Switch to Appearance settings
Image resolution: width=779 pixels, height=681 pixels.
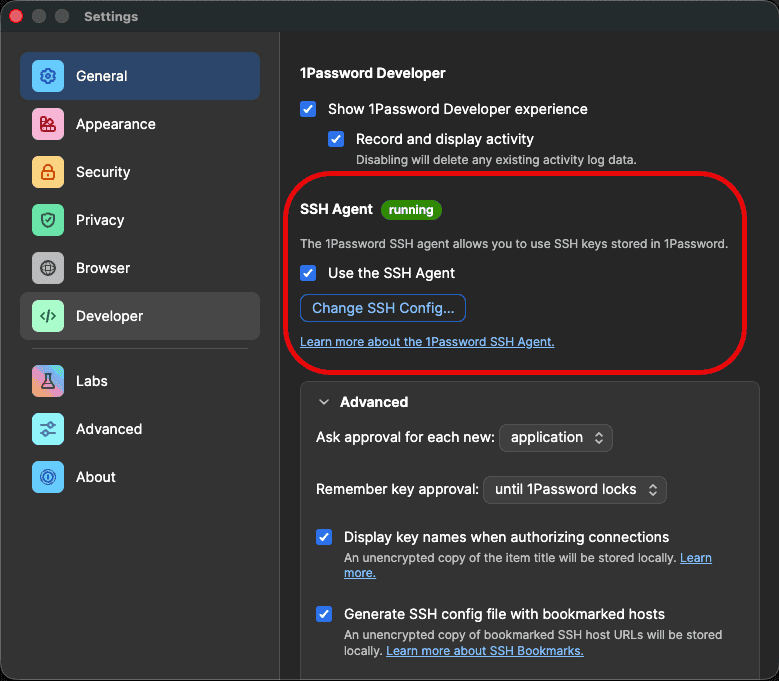[x=140, y=124]
